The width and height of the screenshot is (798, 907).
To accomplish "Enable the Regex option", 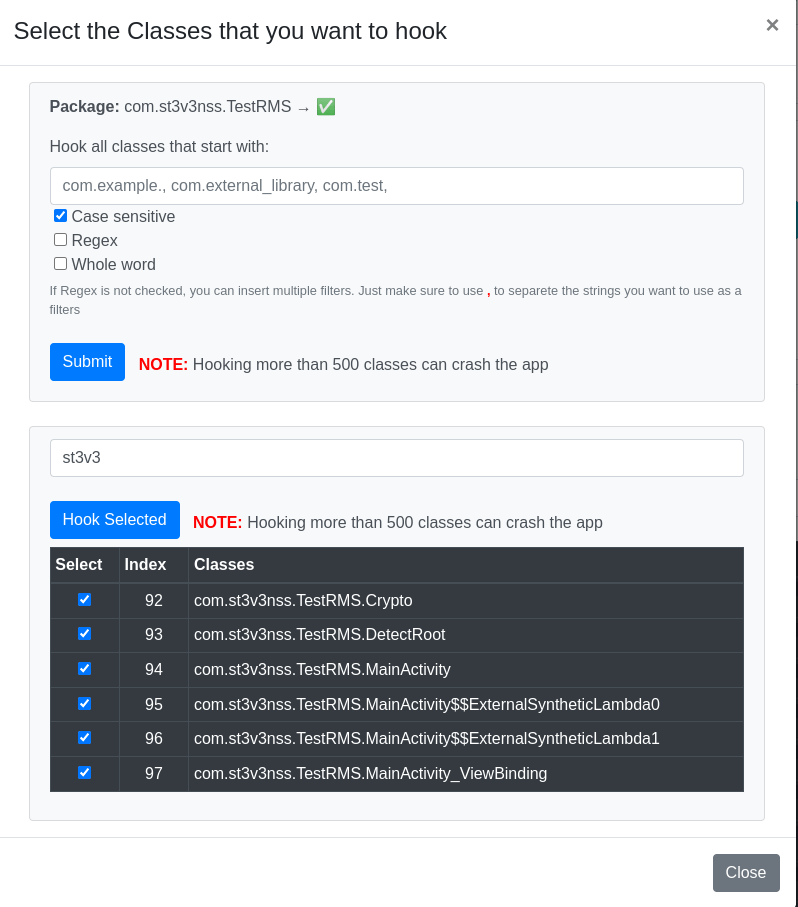I will 61,240.
